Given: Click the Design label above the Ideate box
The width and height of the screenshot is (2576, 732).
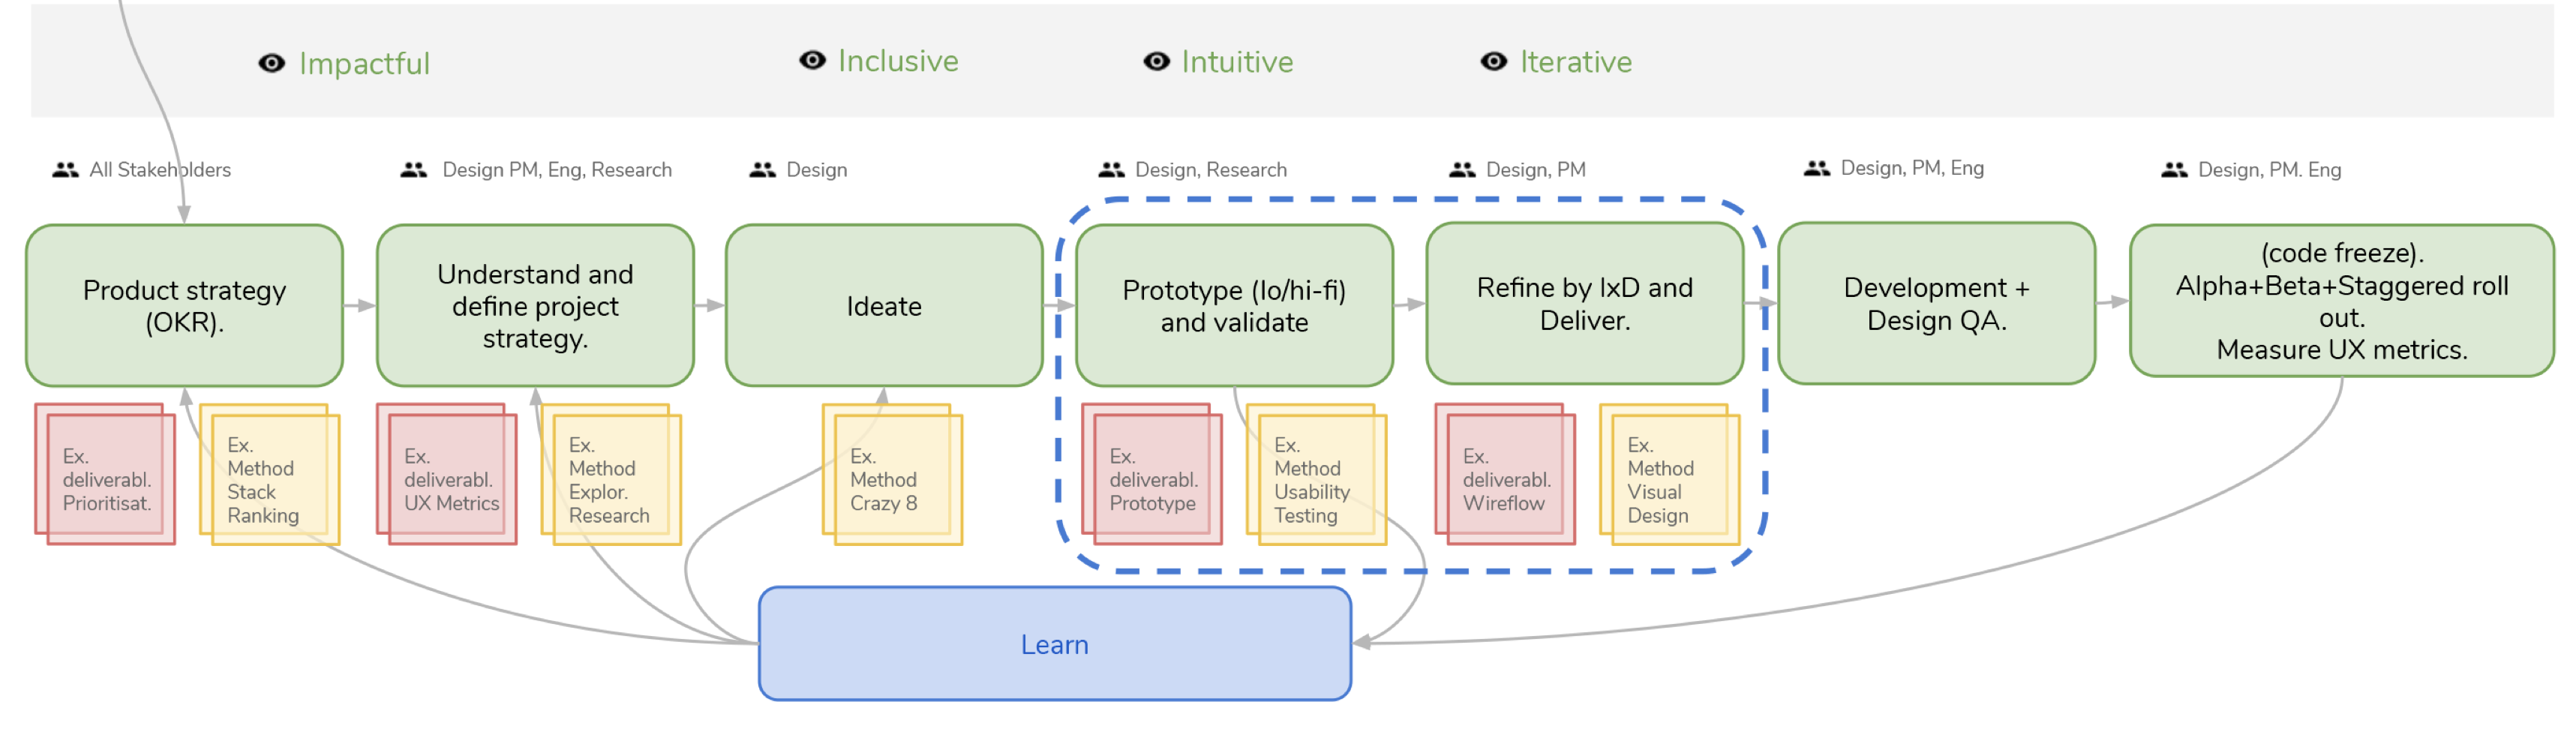Looking at the screenshot, I should 817,170.
